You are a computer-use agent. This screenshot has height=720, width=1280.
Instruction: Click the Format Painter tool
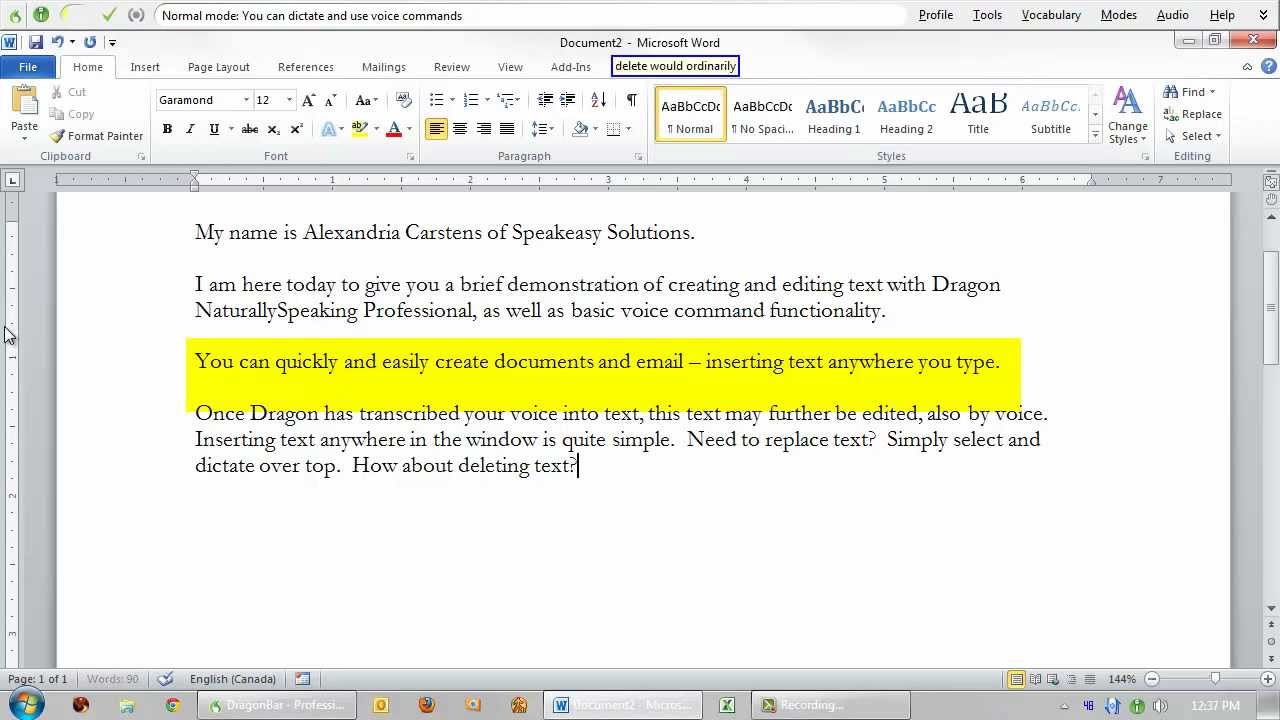coord(96,136)
